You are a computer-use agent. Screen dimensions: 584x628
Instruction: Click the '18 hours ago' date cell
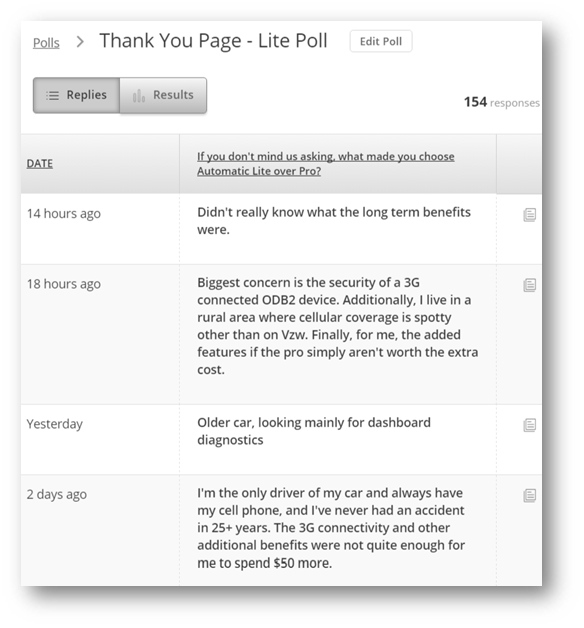click(64, 284)
